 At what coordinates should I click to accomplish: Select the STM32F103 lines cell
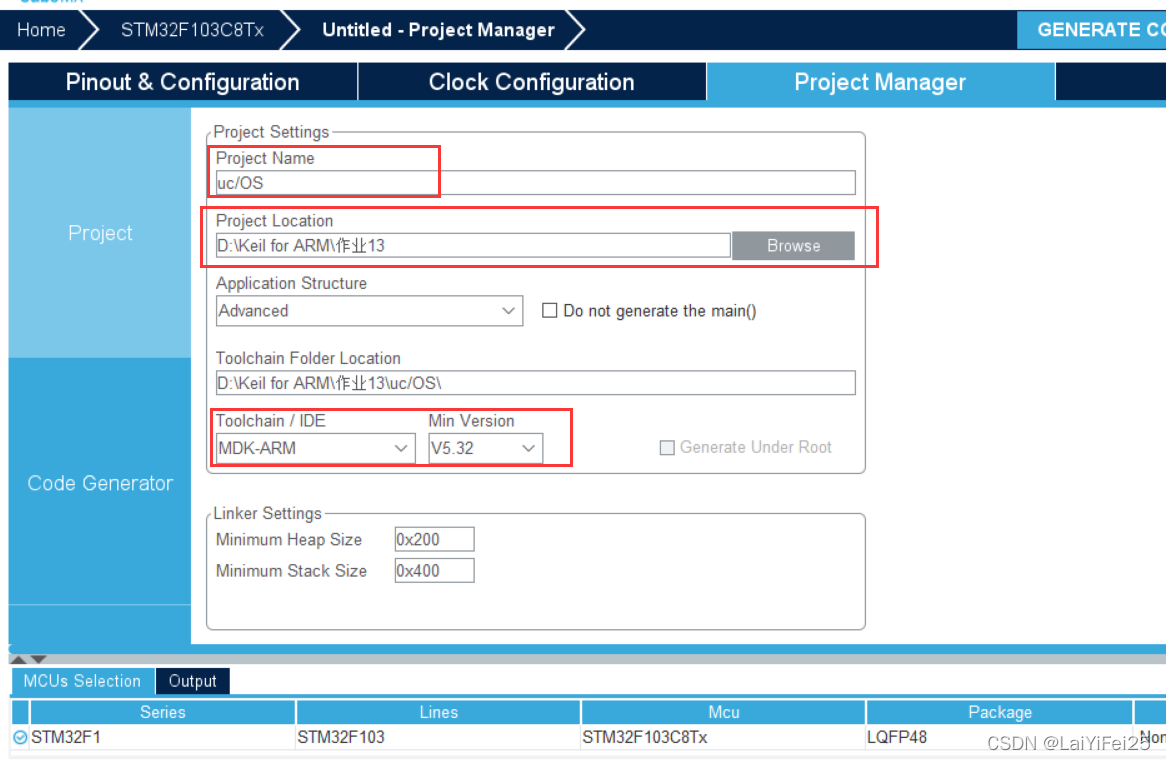tap(438, 737)
